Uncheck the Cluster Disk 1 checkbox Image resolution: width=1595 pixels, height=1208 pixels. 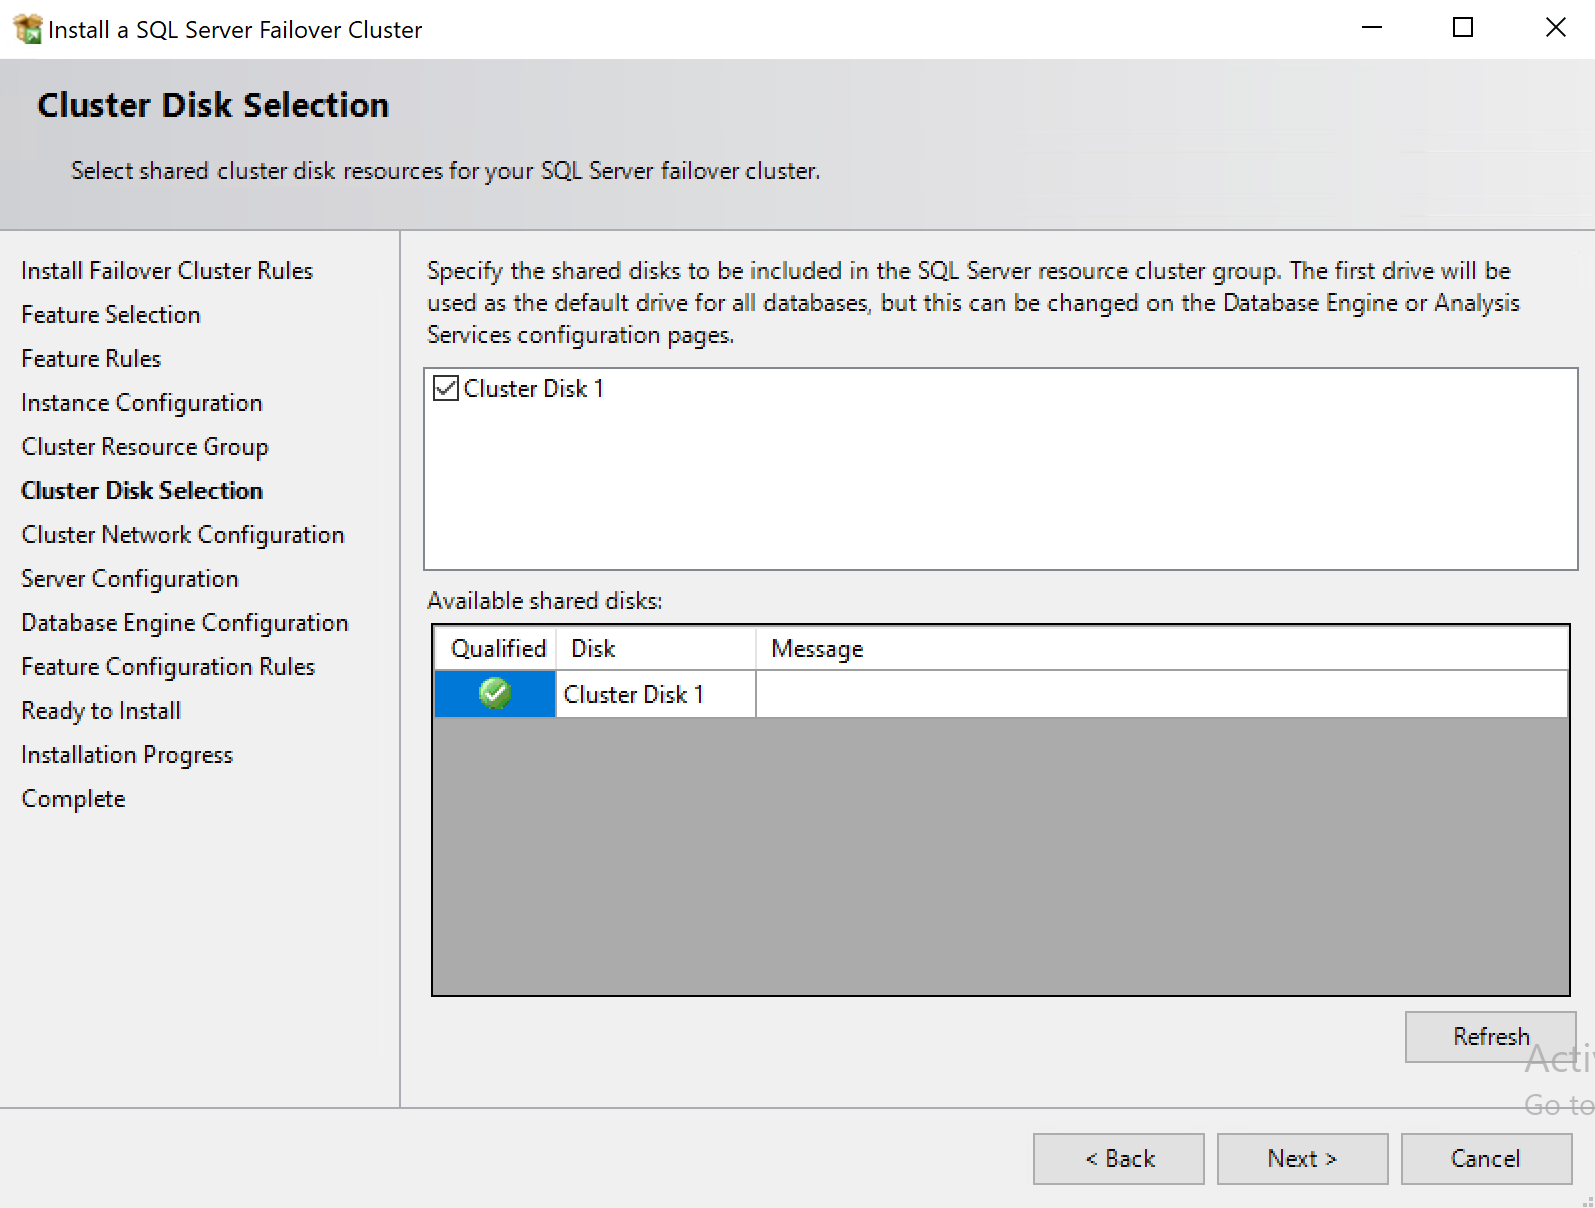click(446, 388)
